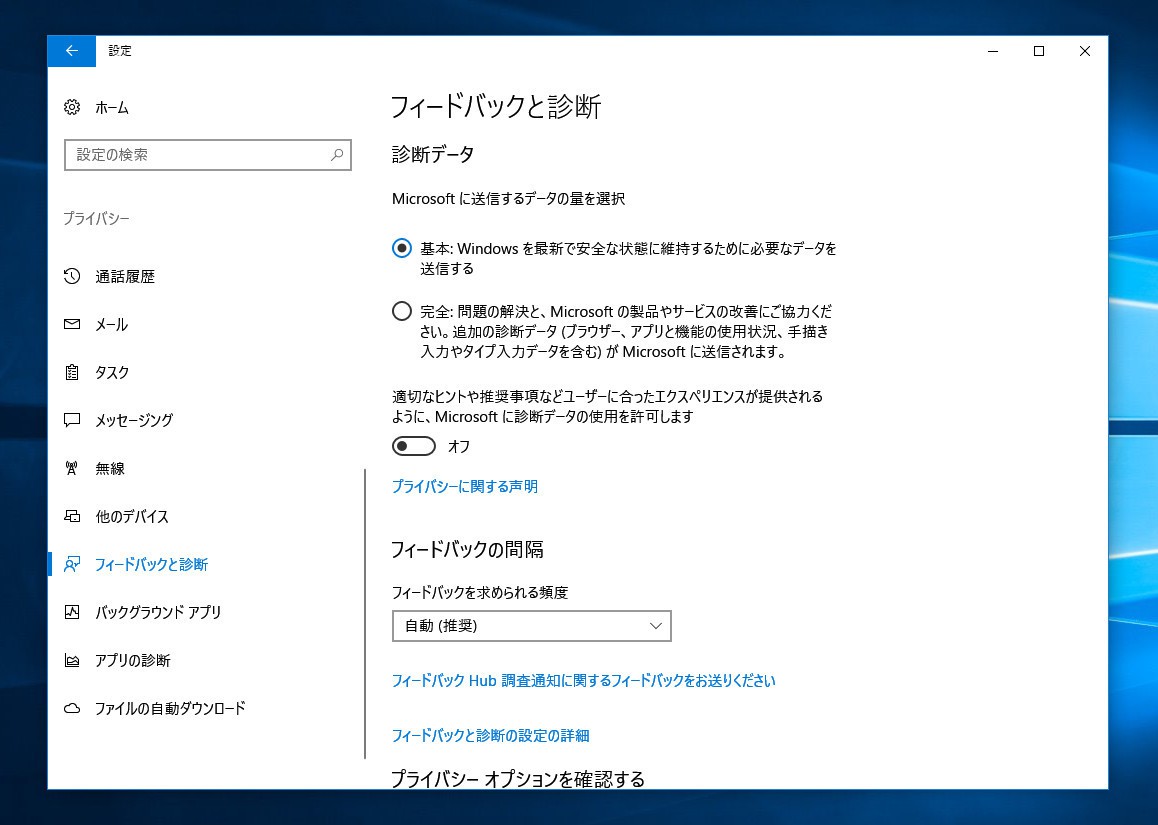Click the フィードバックと診断 person icon
Image resolution: width=1158 pixels, height=825 pixels.
click(72, 564)
